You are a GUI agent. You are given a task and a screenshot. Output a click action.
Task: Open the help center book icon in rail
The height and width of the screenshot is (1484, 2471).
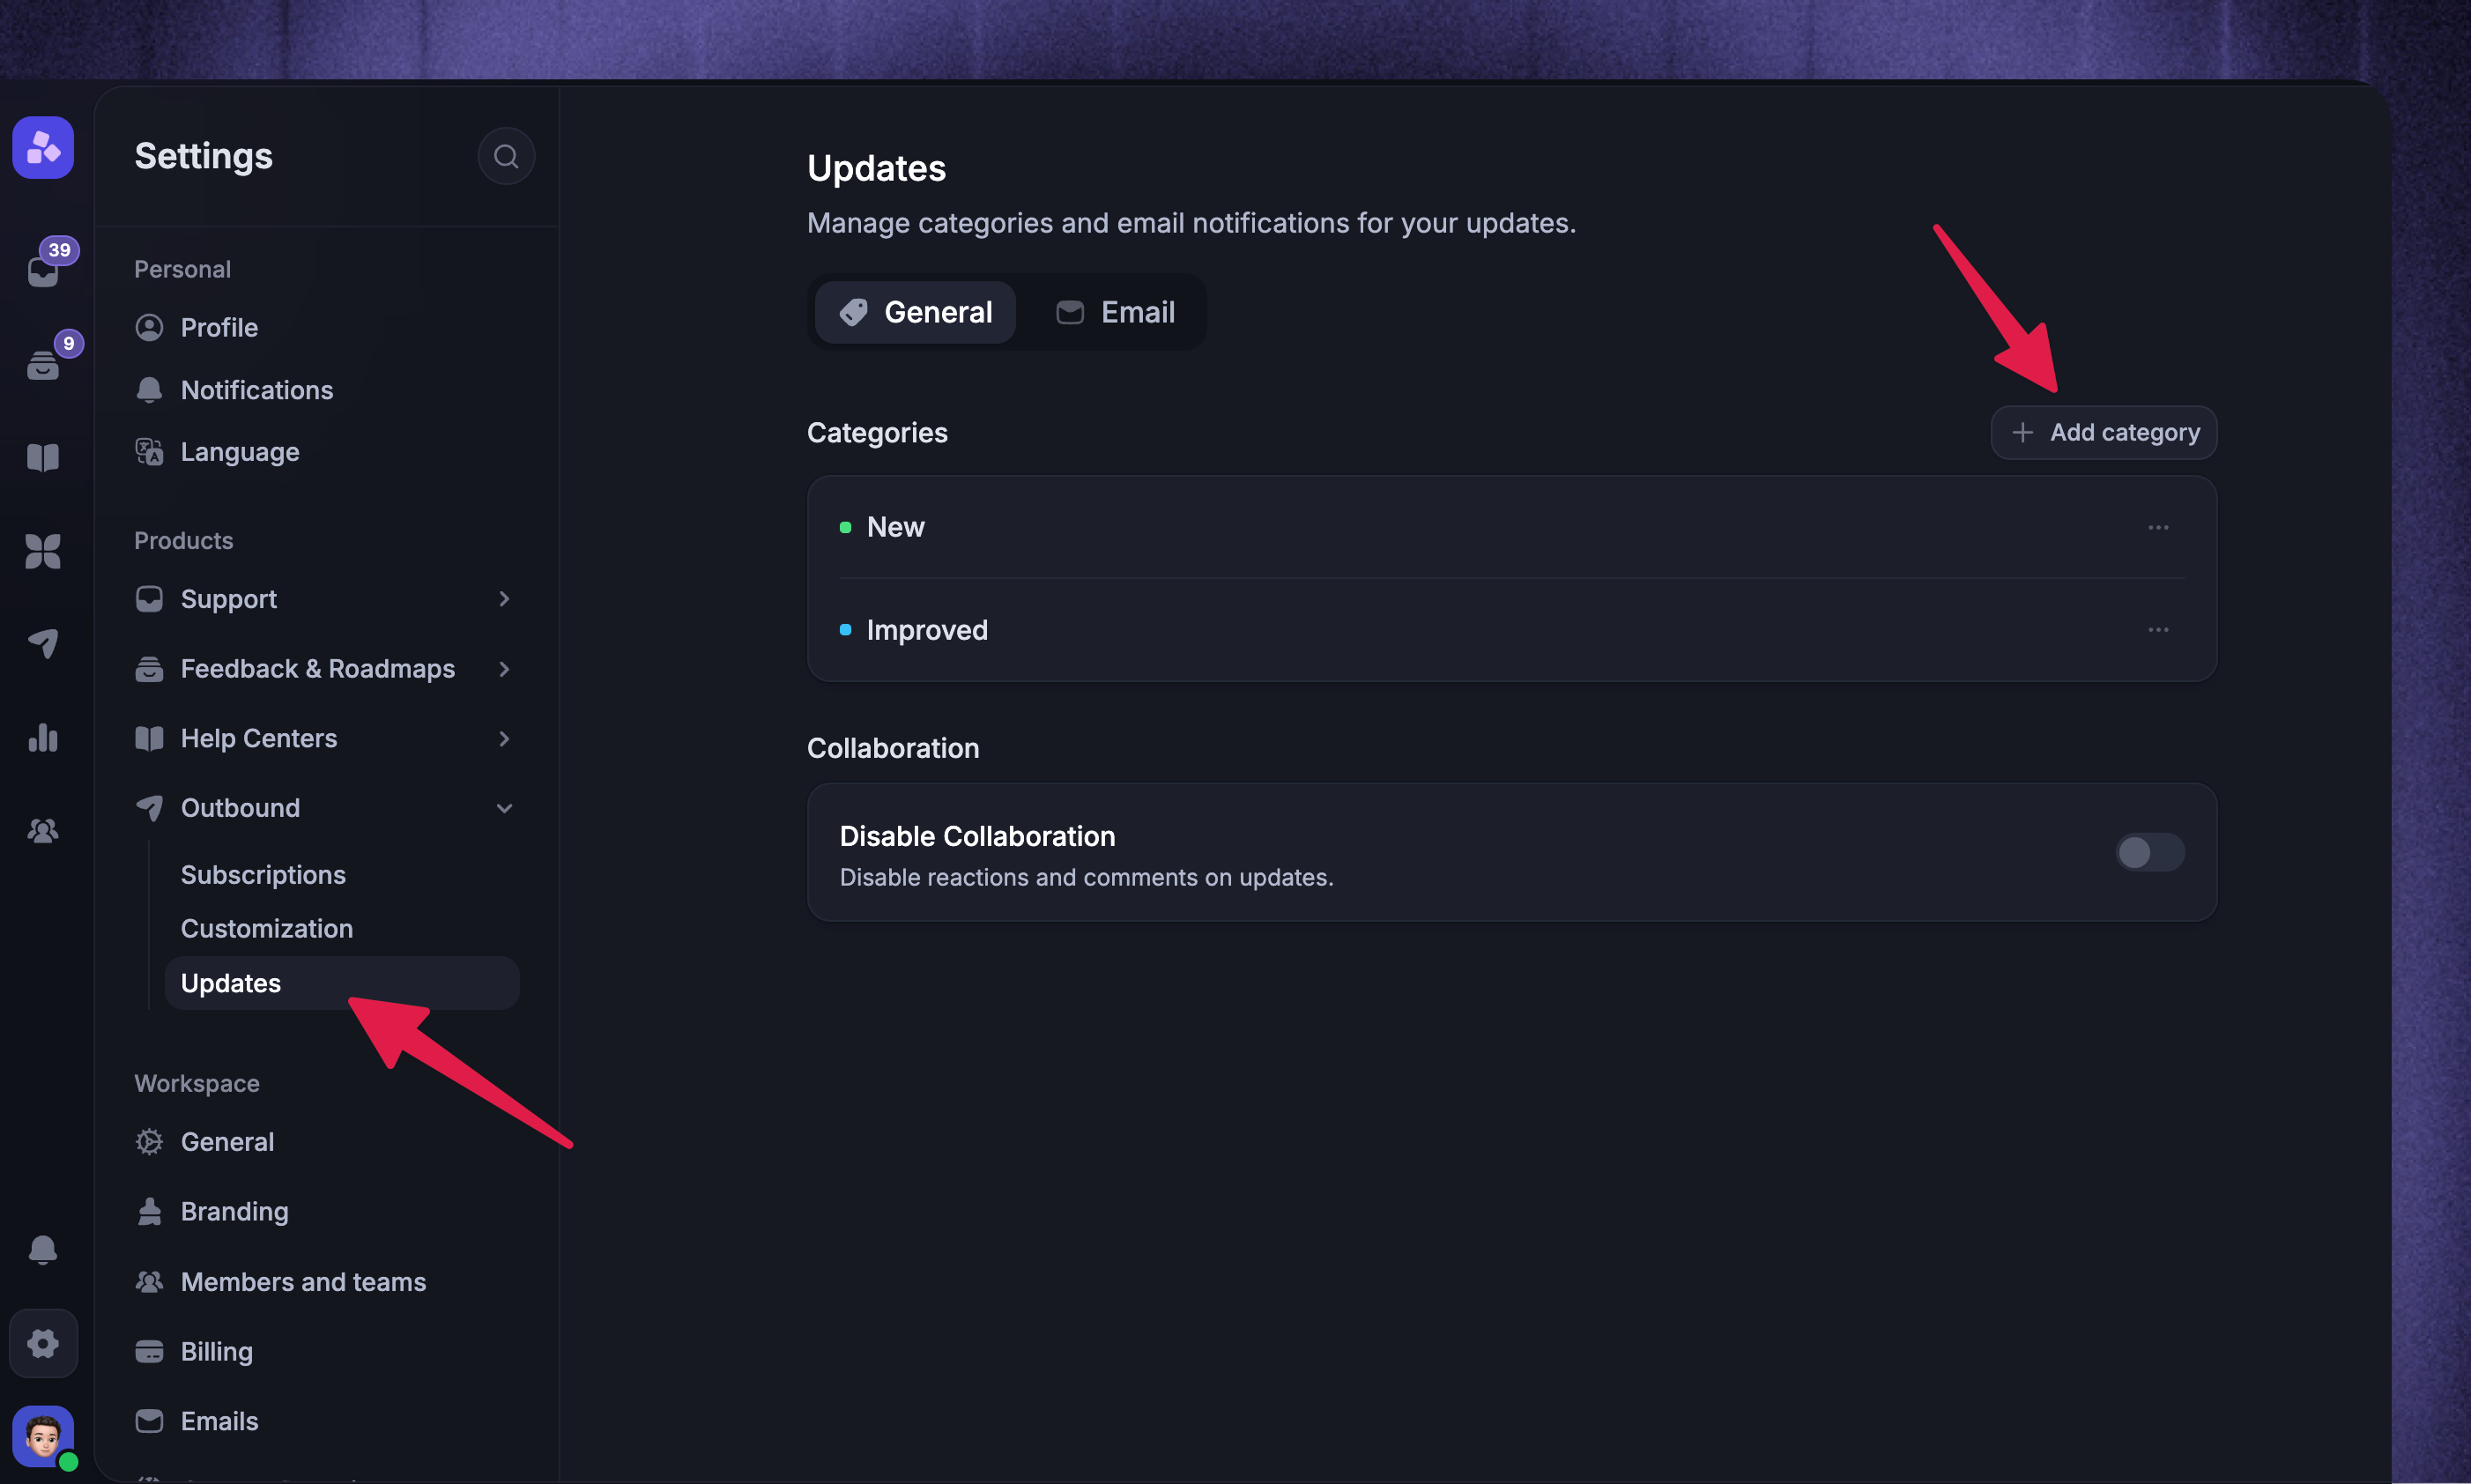pyautogui.click(x=43, y=457)
